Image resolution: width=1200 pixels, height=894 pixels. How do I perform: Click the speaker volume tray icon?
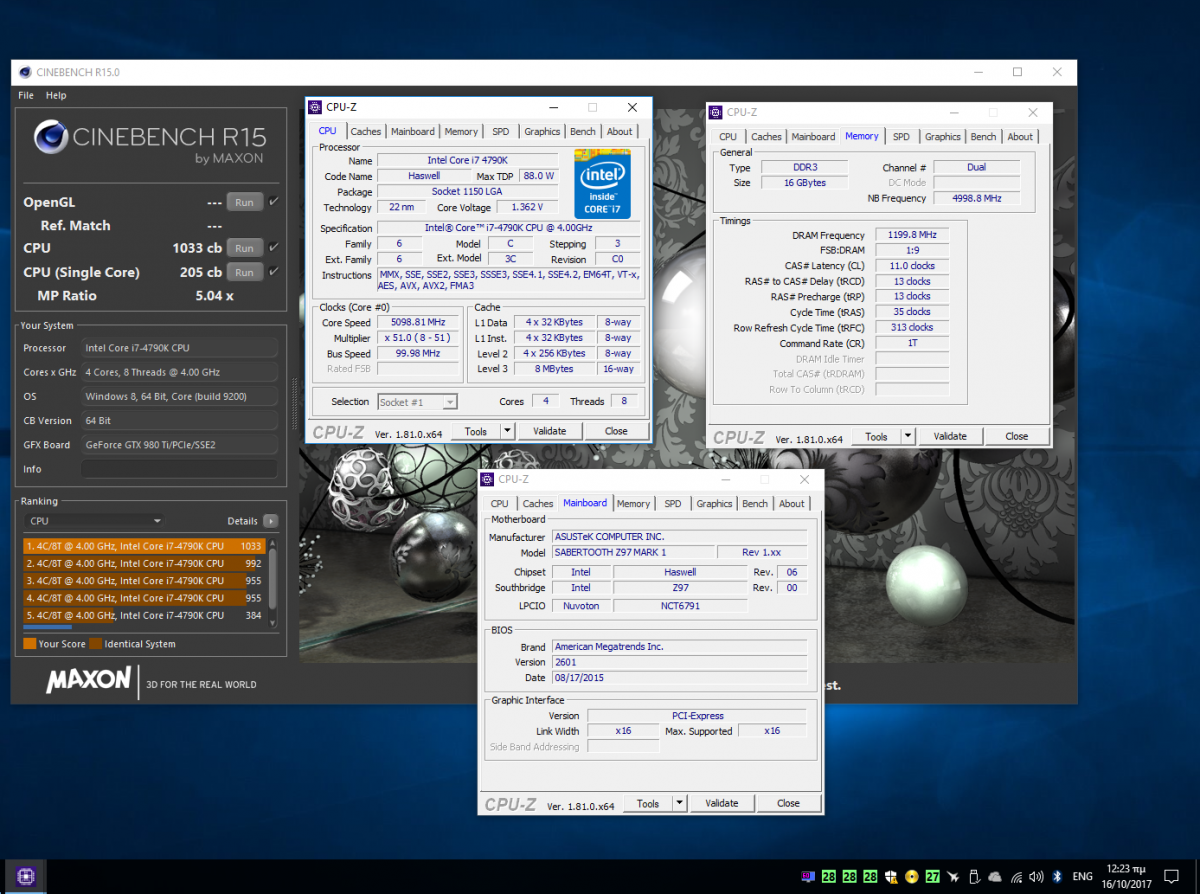point(1036,877)
